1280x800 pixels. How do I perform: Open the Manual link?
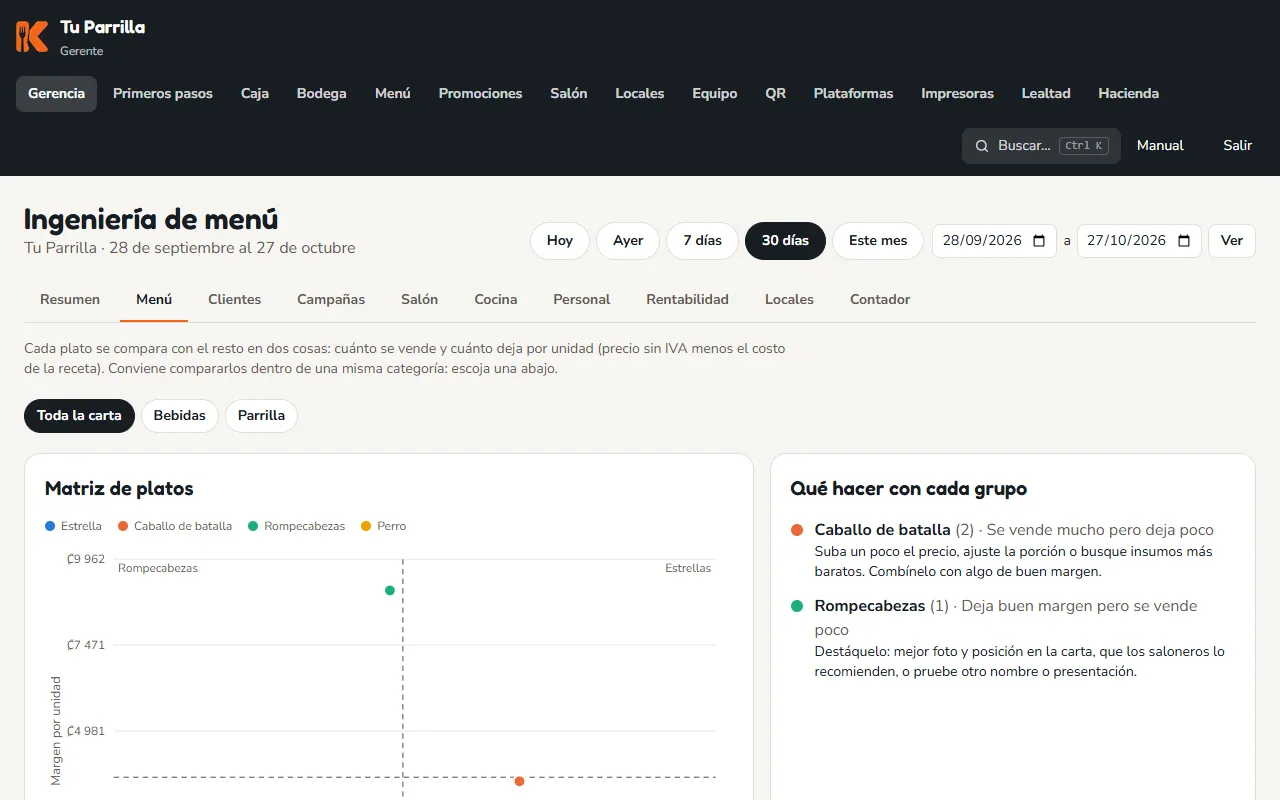(x=1160, y=146)
